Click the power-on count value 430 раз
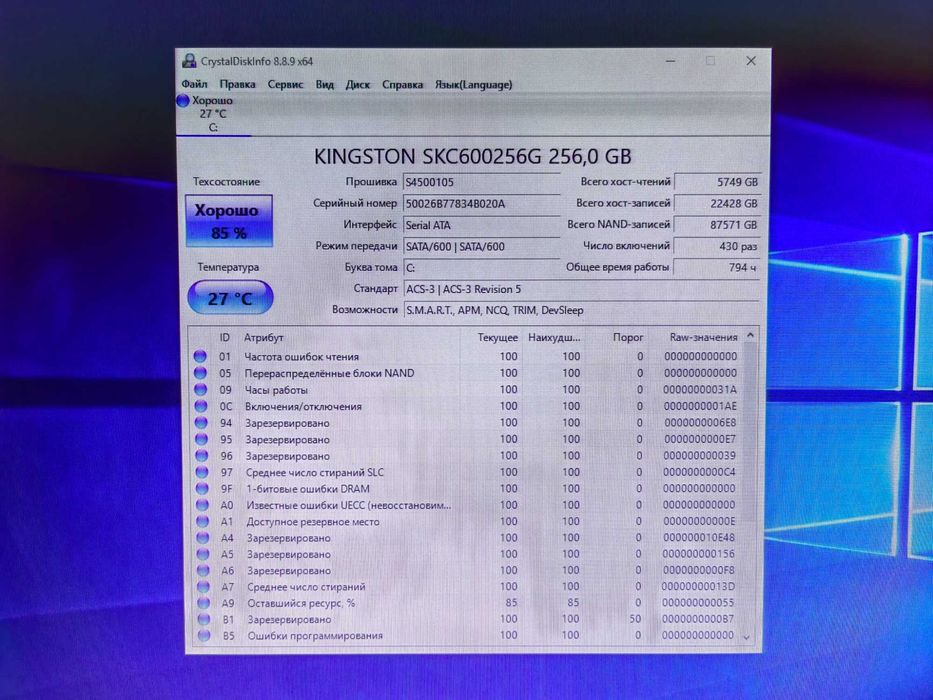 (x=717, y=246)
